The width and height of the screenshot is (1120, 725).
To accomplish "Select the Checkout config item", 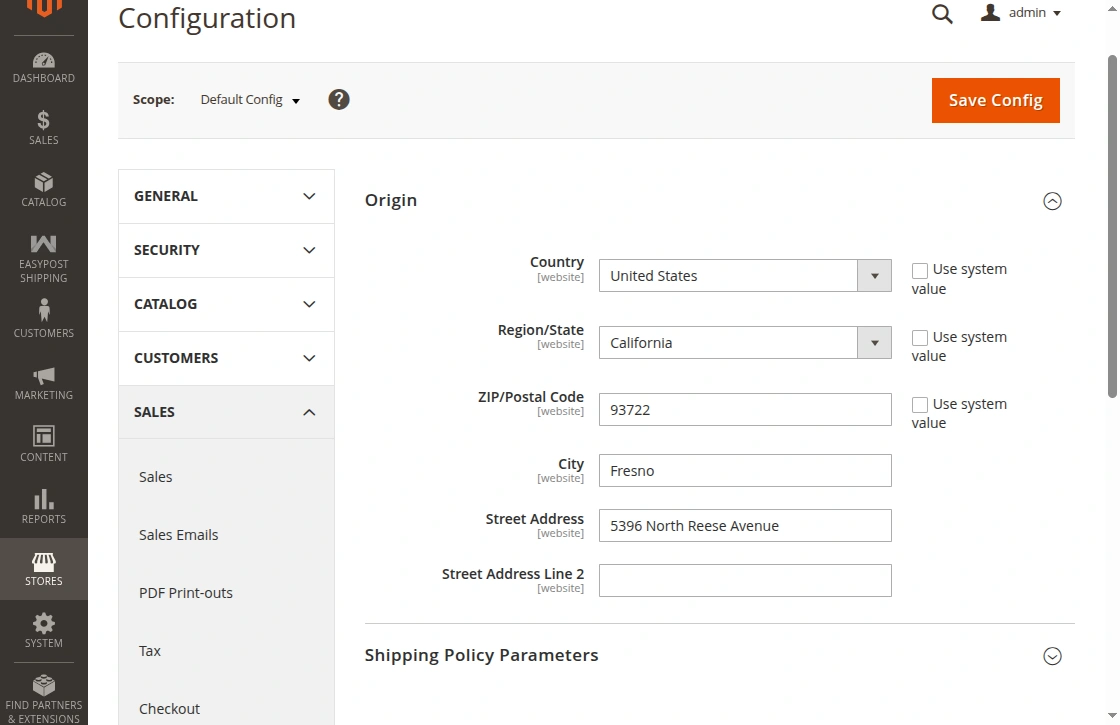I will click(x=169, y=709).
